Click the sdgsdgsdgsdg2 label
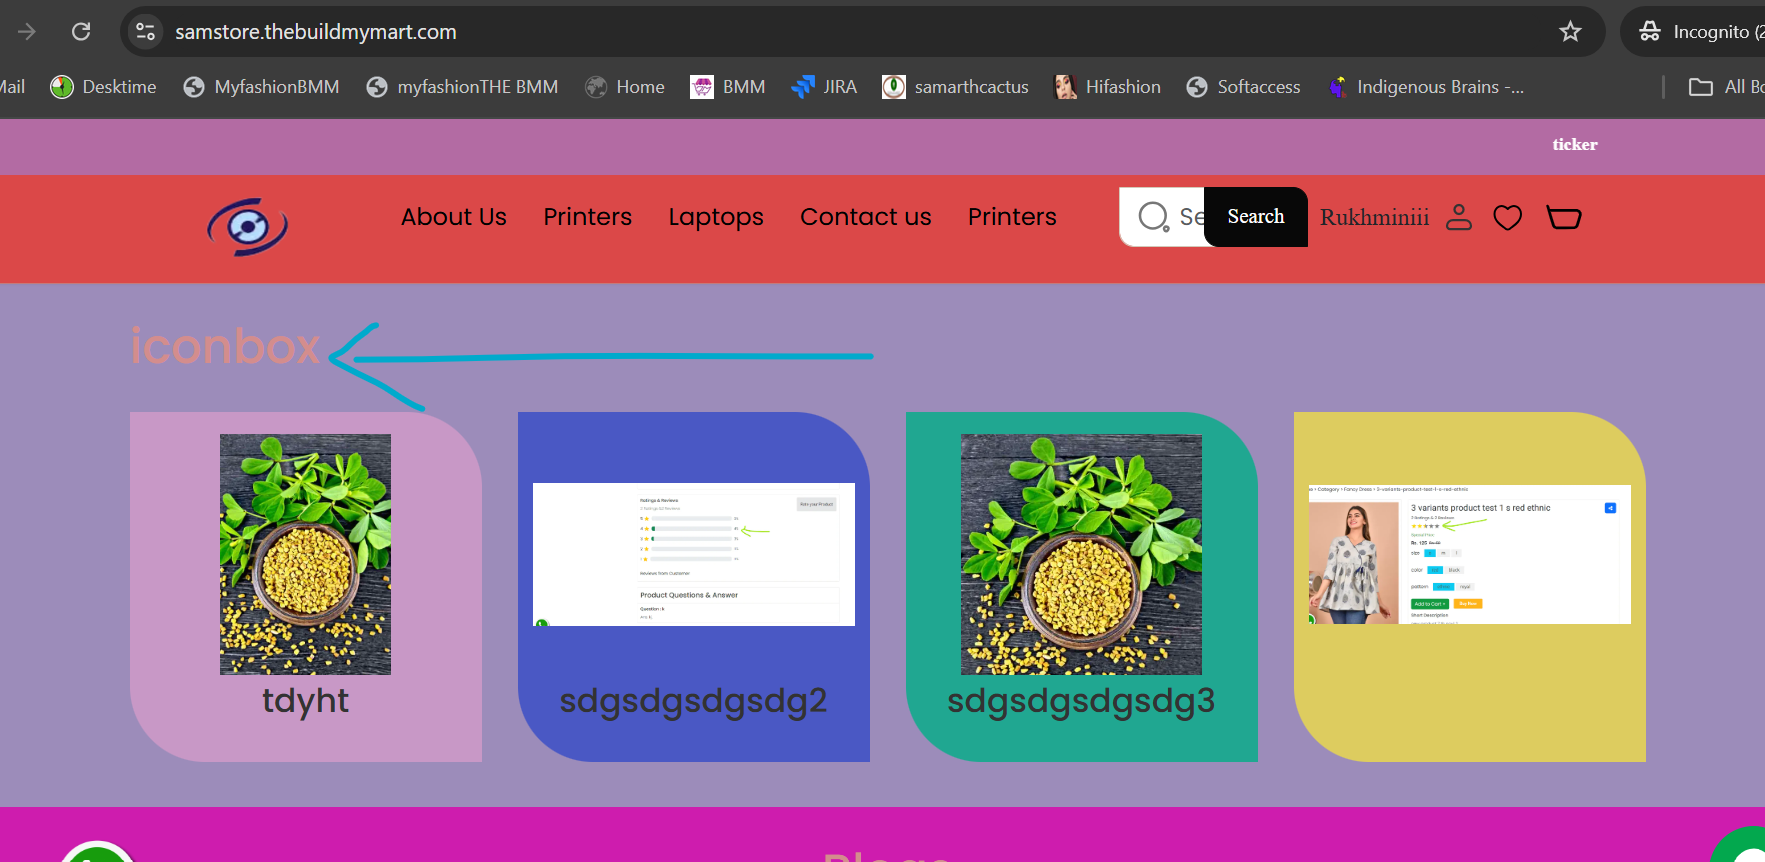The image size is (1765, 862). (694, 701)
